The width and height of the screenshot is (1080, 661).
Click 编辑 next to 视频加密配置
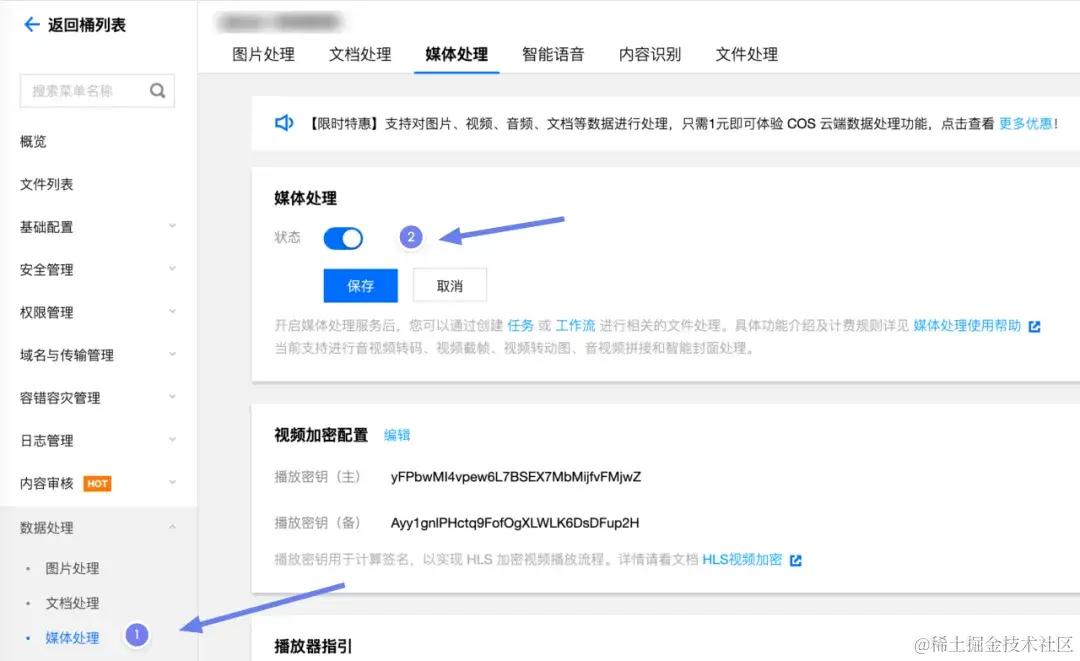396,435
